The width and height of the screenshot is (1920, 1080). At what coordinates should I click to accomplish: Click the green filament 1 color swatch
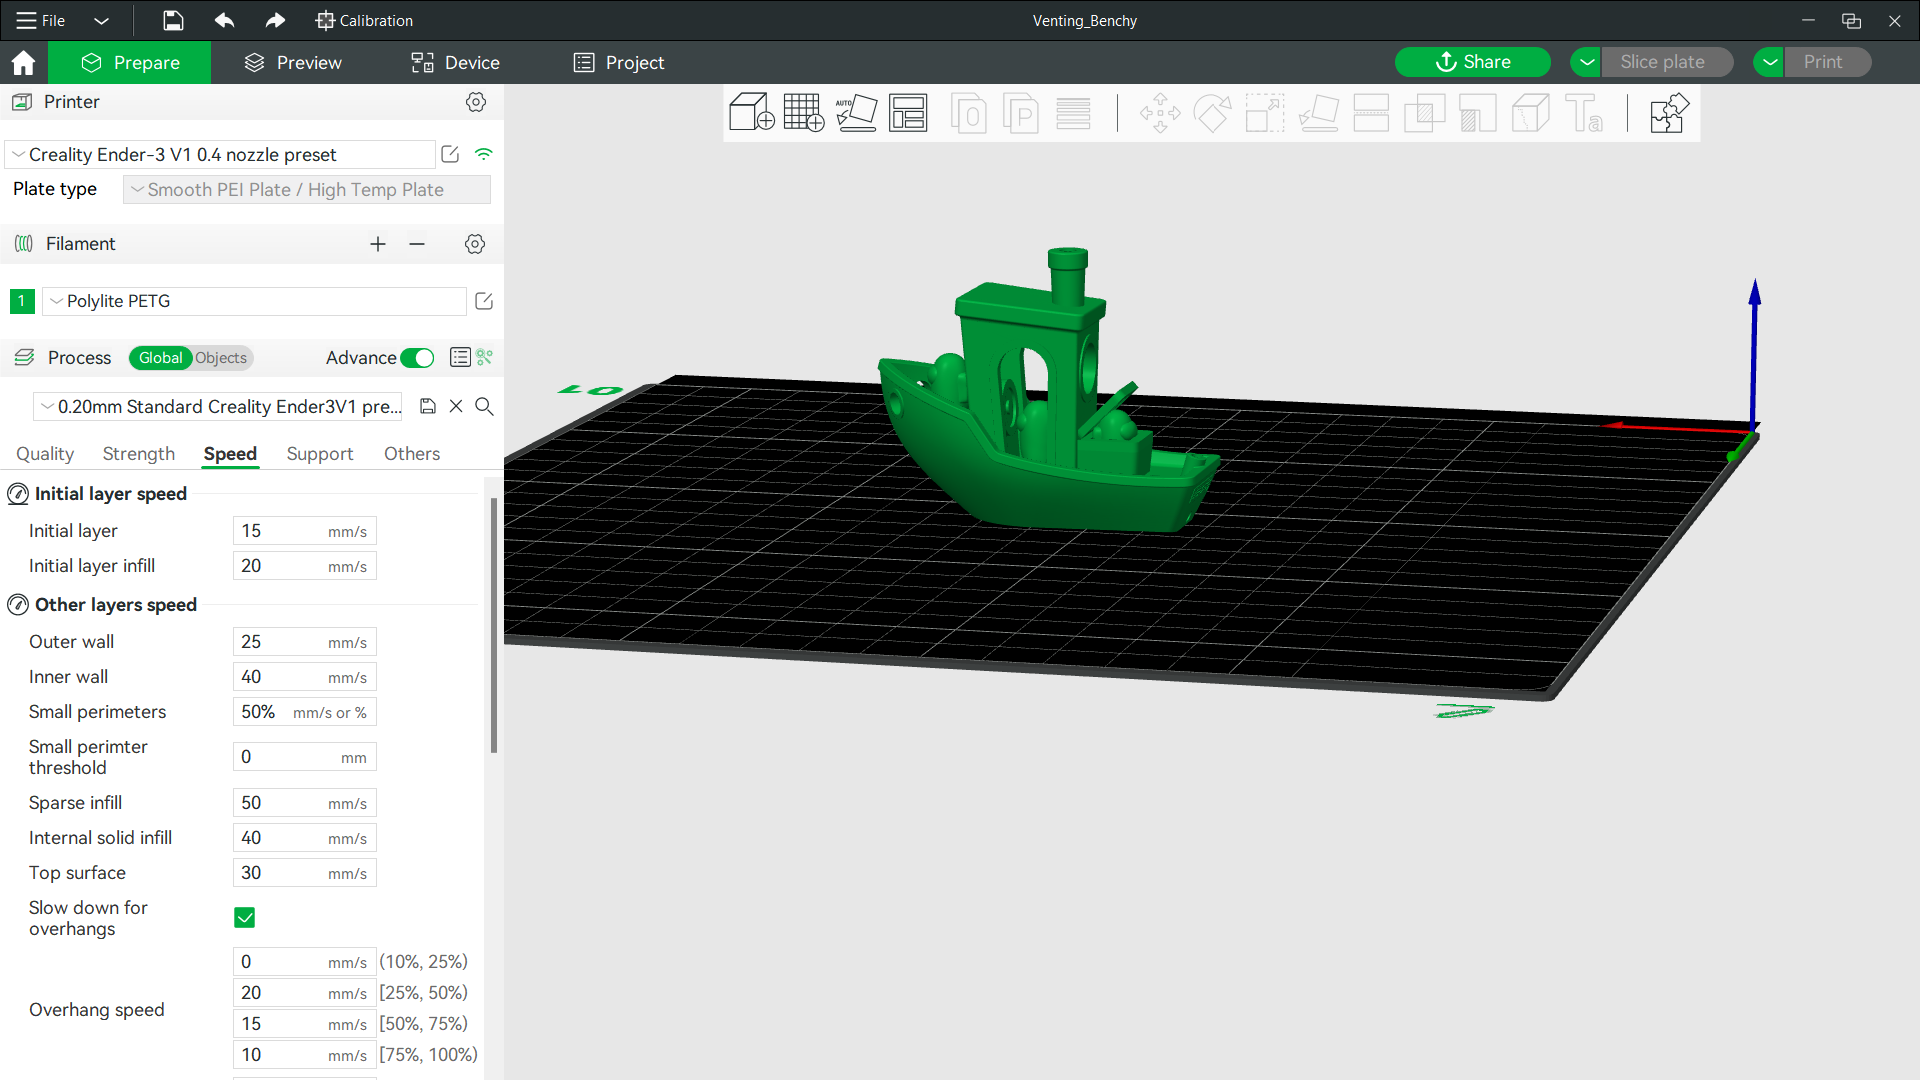coord(22,301)
